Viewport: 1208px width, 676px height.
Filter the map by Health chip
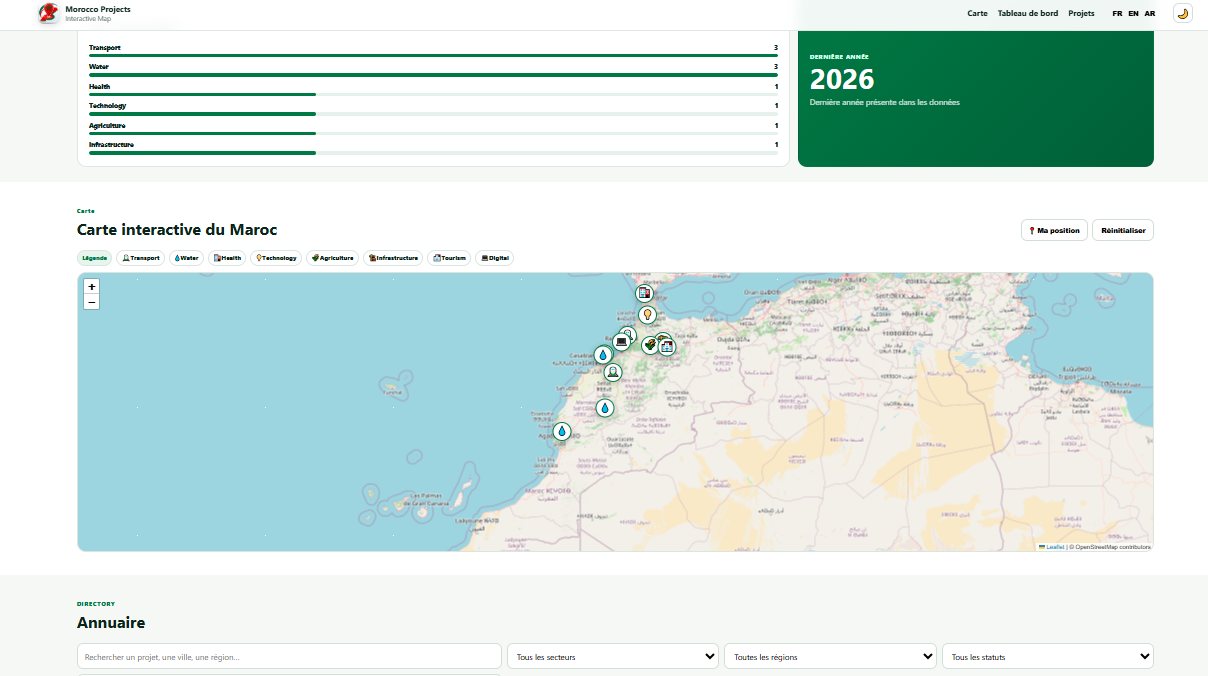tap(227, 258)
